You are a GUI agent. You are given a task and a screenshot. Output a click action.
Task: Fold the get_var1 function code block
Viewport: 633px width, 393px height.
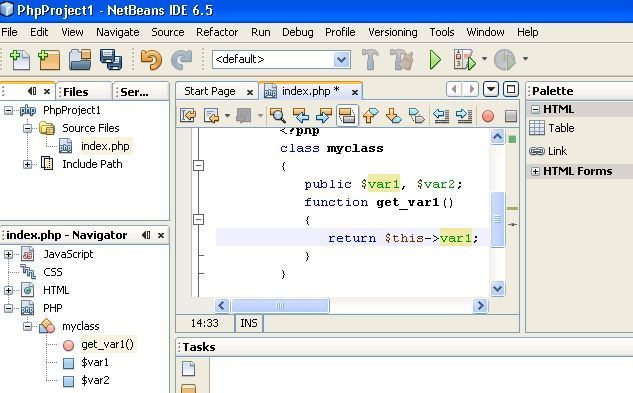click(198, 220)
